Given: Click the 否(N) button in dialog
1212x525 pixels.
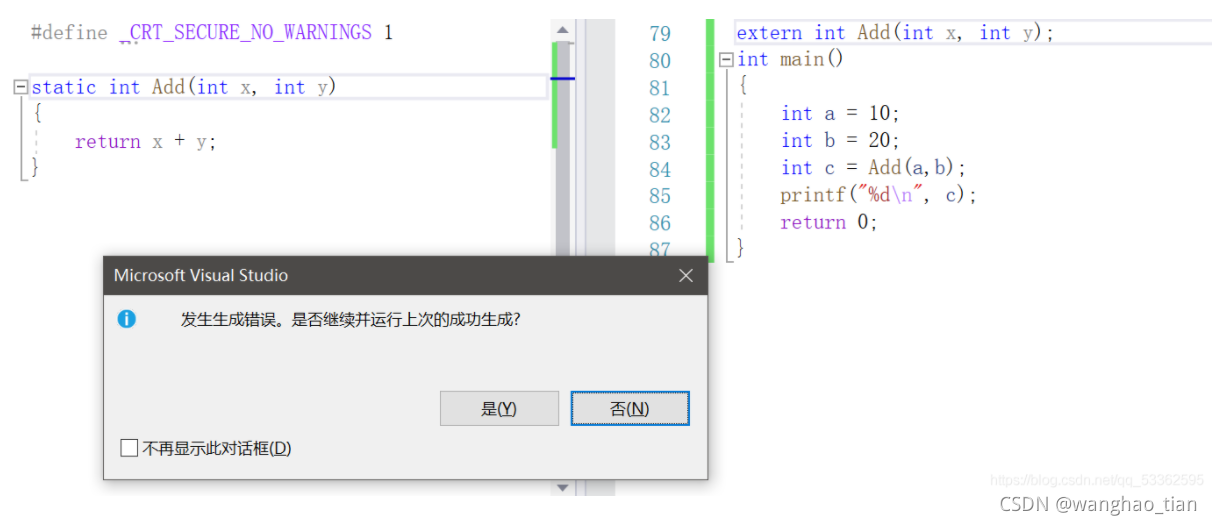Looking at the screenshot, I should (630, 408).
